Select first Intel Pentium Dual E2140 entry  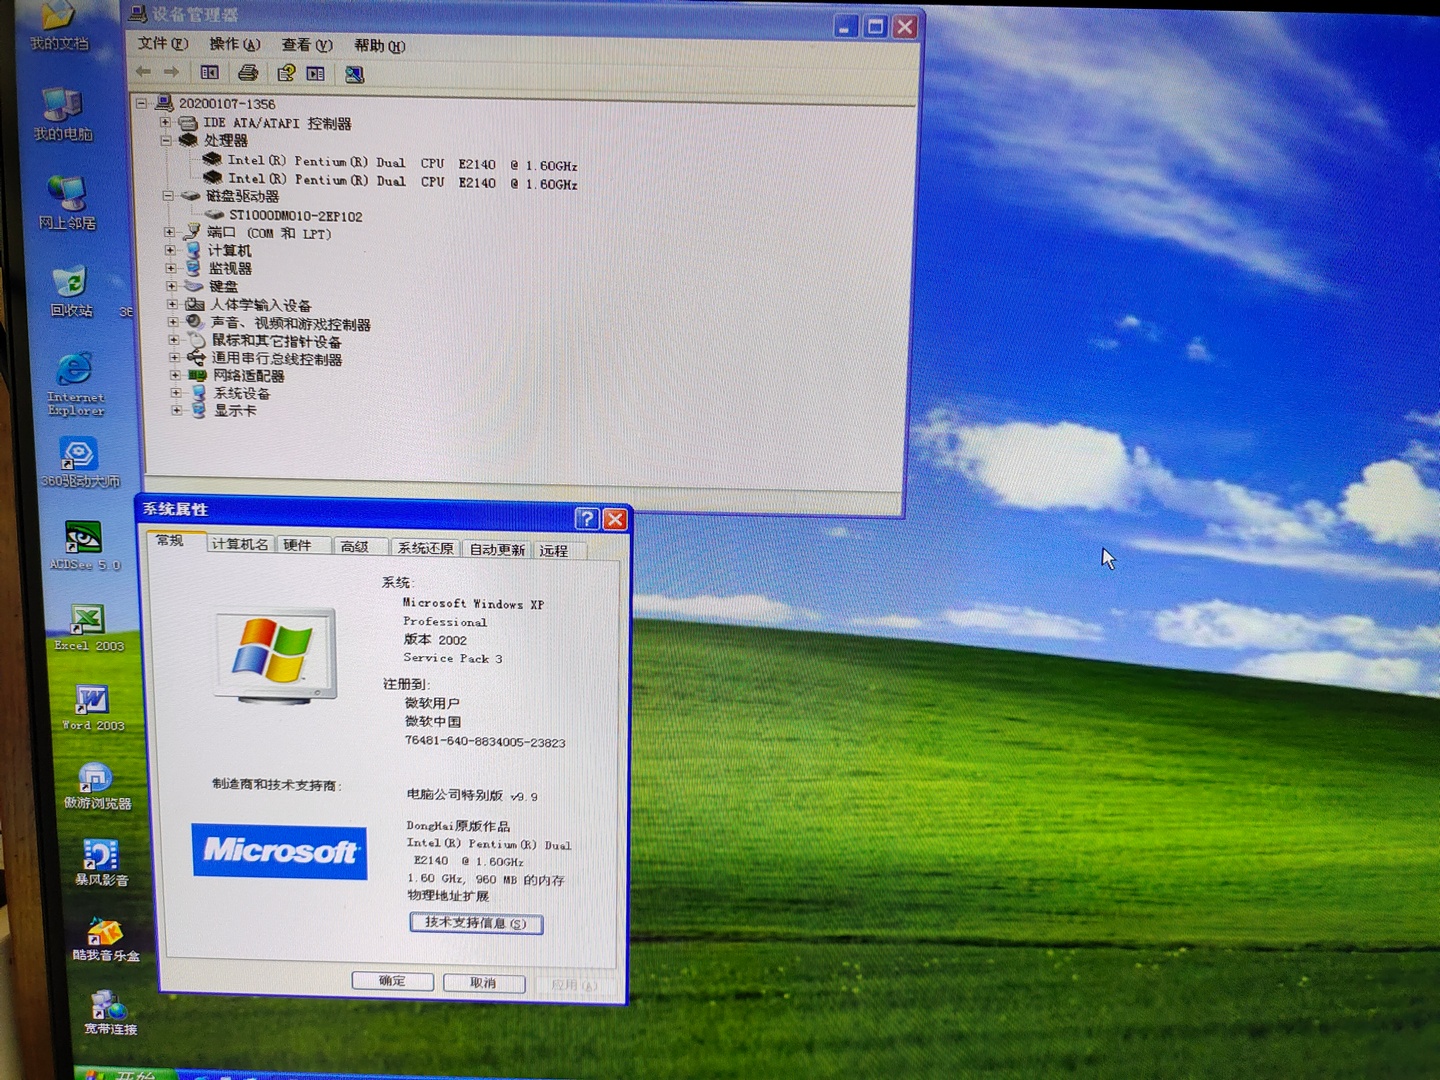pyautogui.click(x=402, y=163)
